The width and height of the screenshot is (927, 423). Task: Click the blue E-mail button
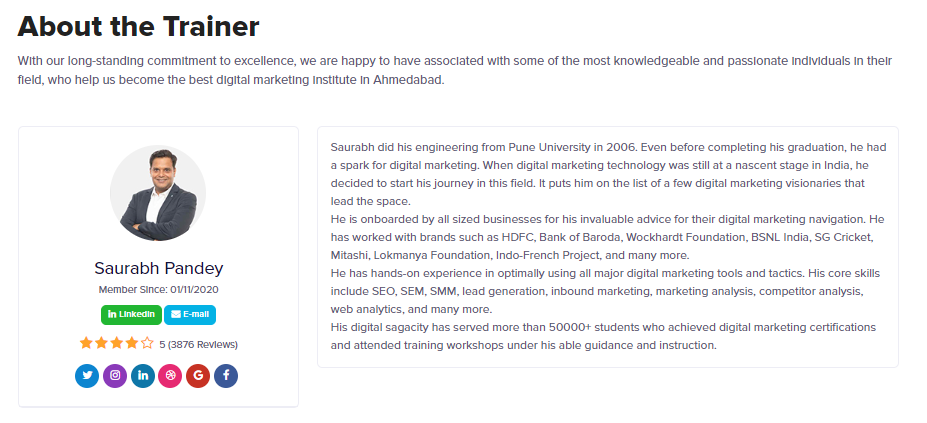[190, 315]
